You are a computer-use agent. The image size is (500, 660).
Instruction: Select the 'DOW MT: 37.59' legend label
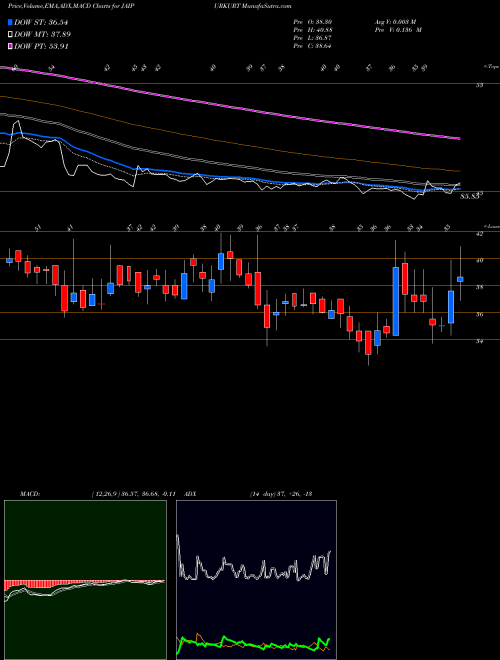[42, 34]
